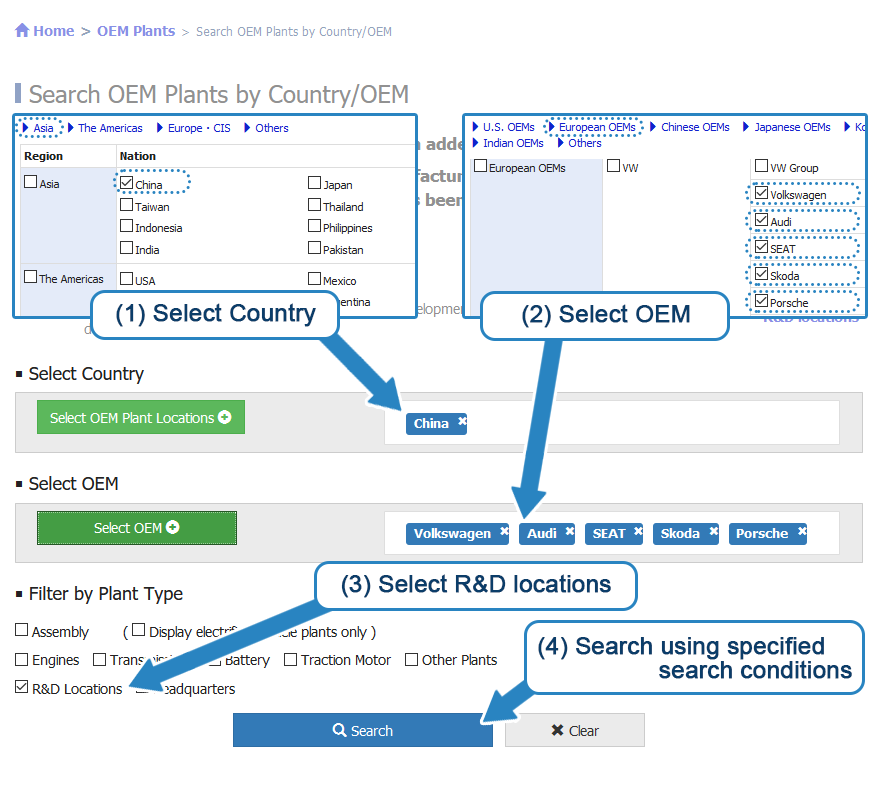Screen dimensions: 880x800
Task: Check the India checkbox
Action: tap(126, 248)
